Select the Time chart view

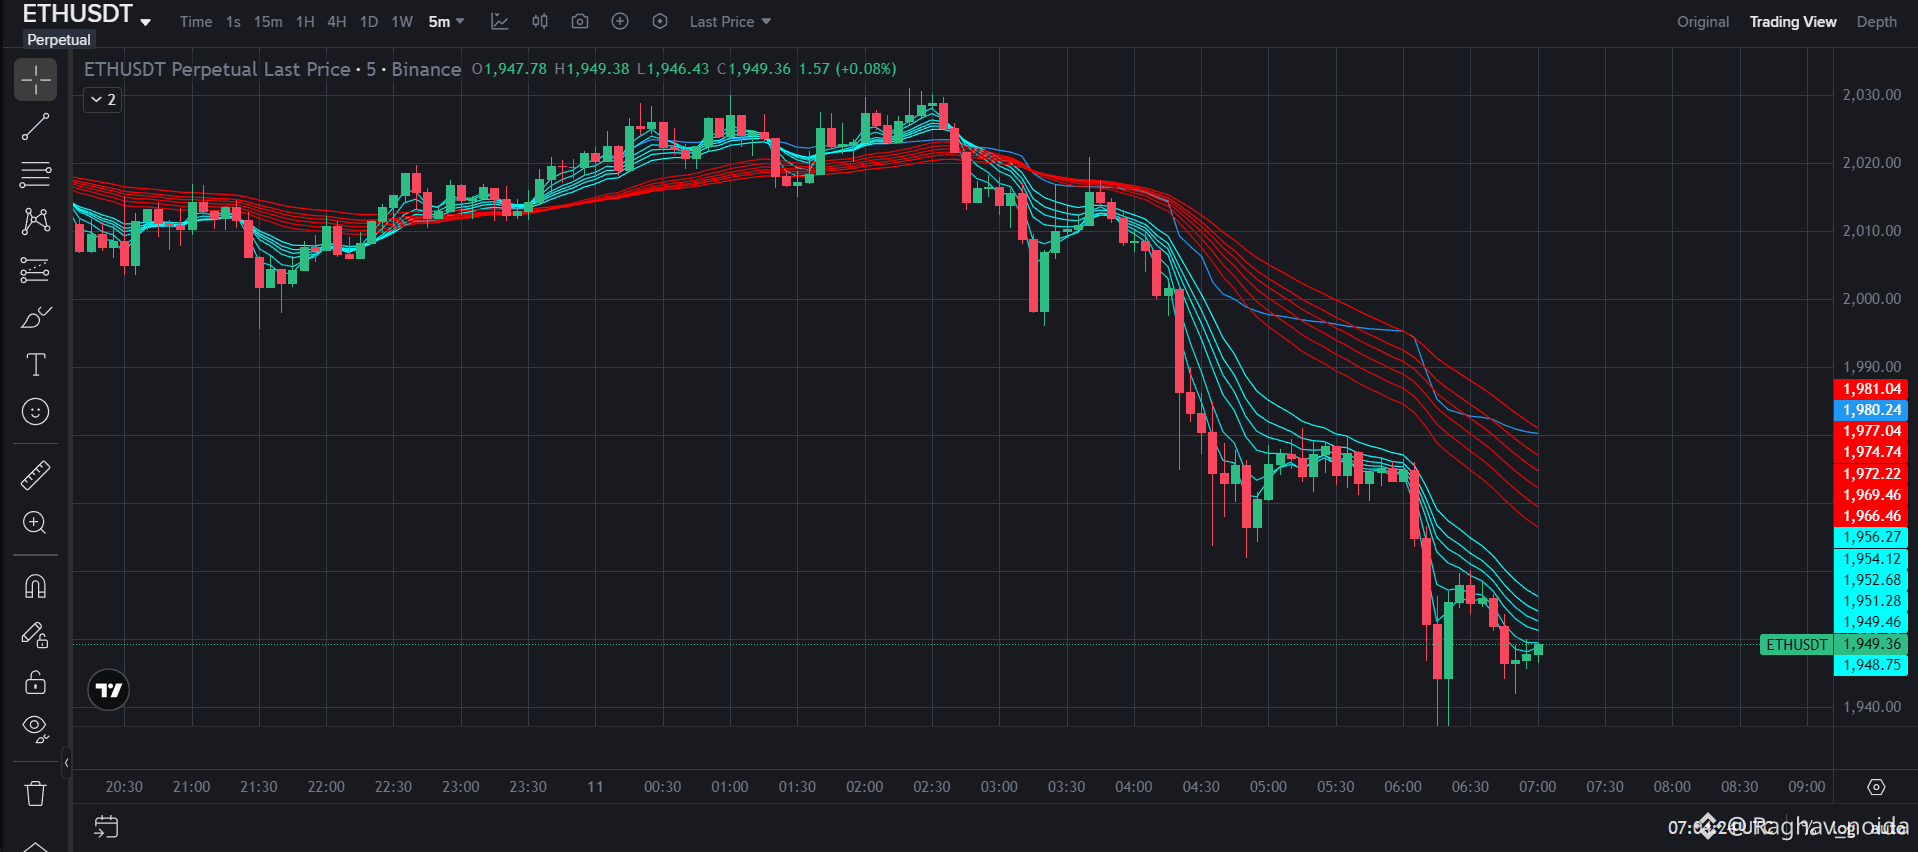tap(196, 21)
